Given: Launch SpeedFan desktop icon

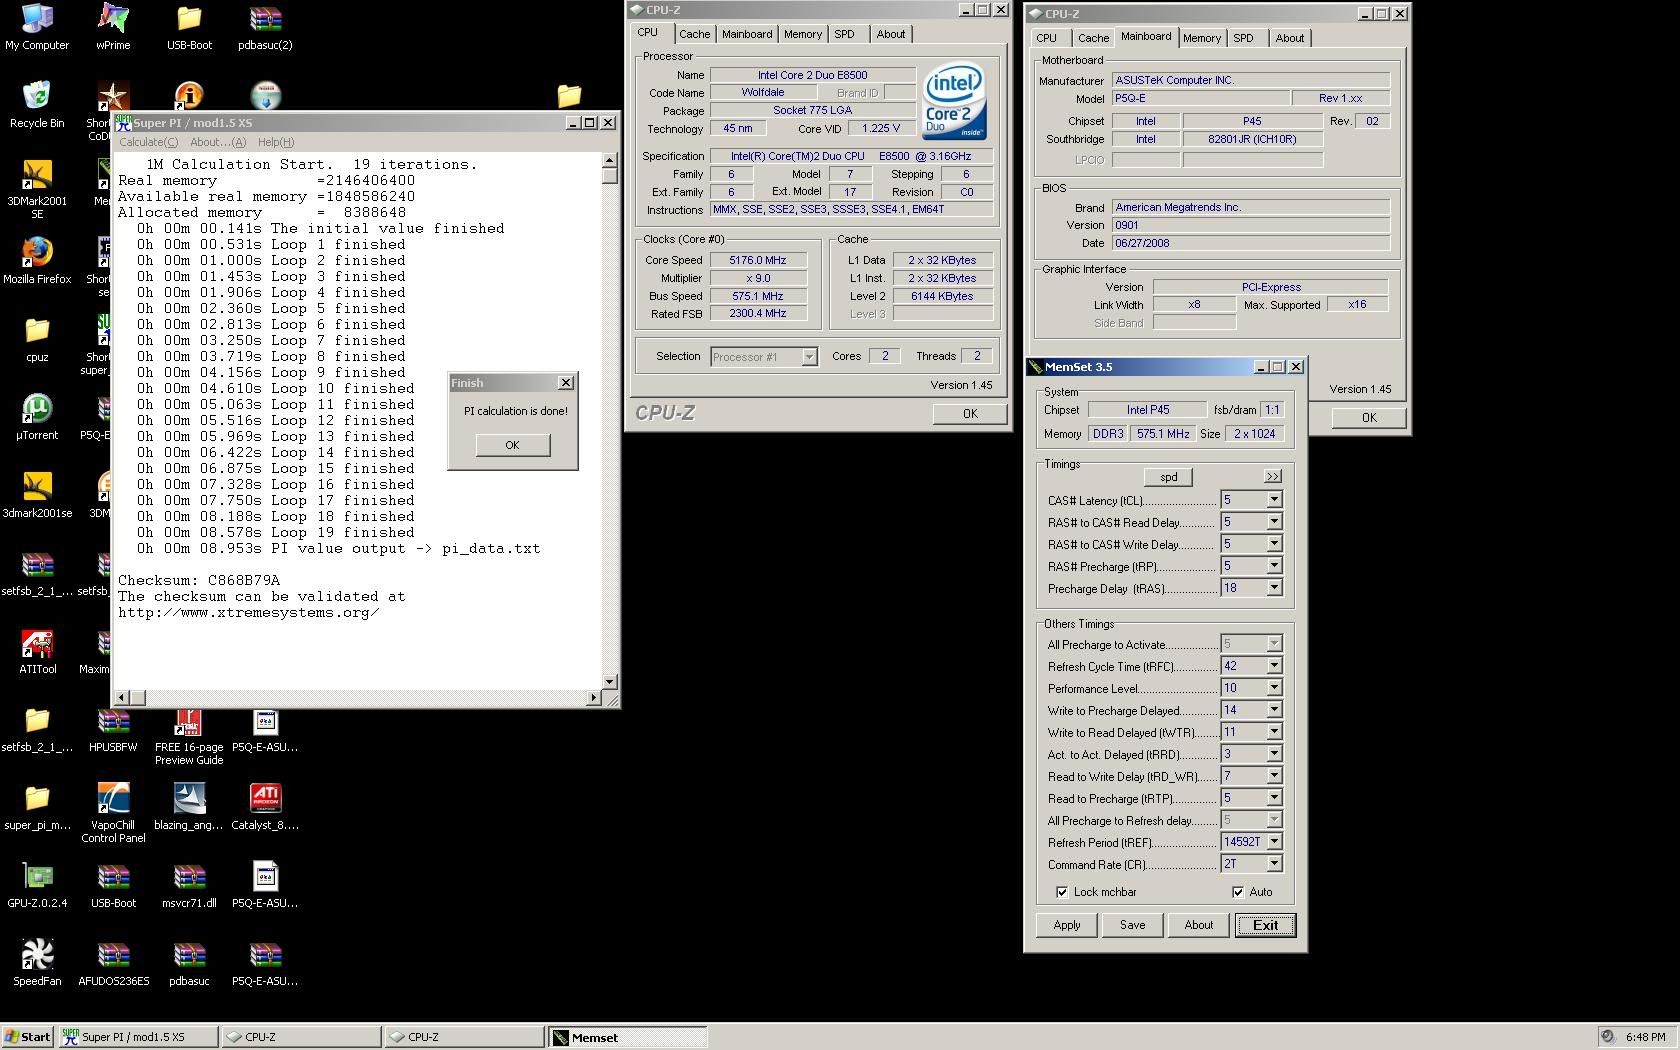Looking at the screenshot, I should click(x=37, y=963).
